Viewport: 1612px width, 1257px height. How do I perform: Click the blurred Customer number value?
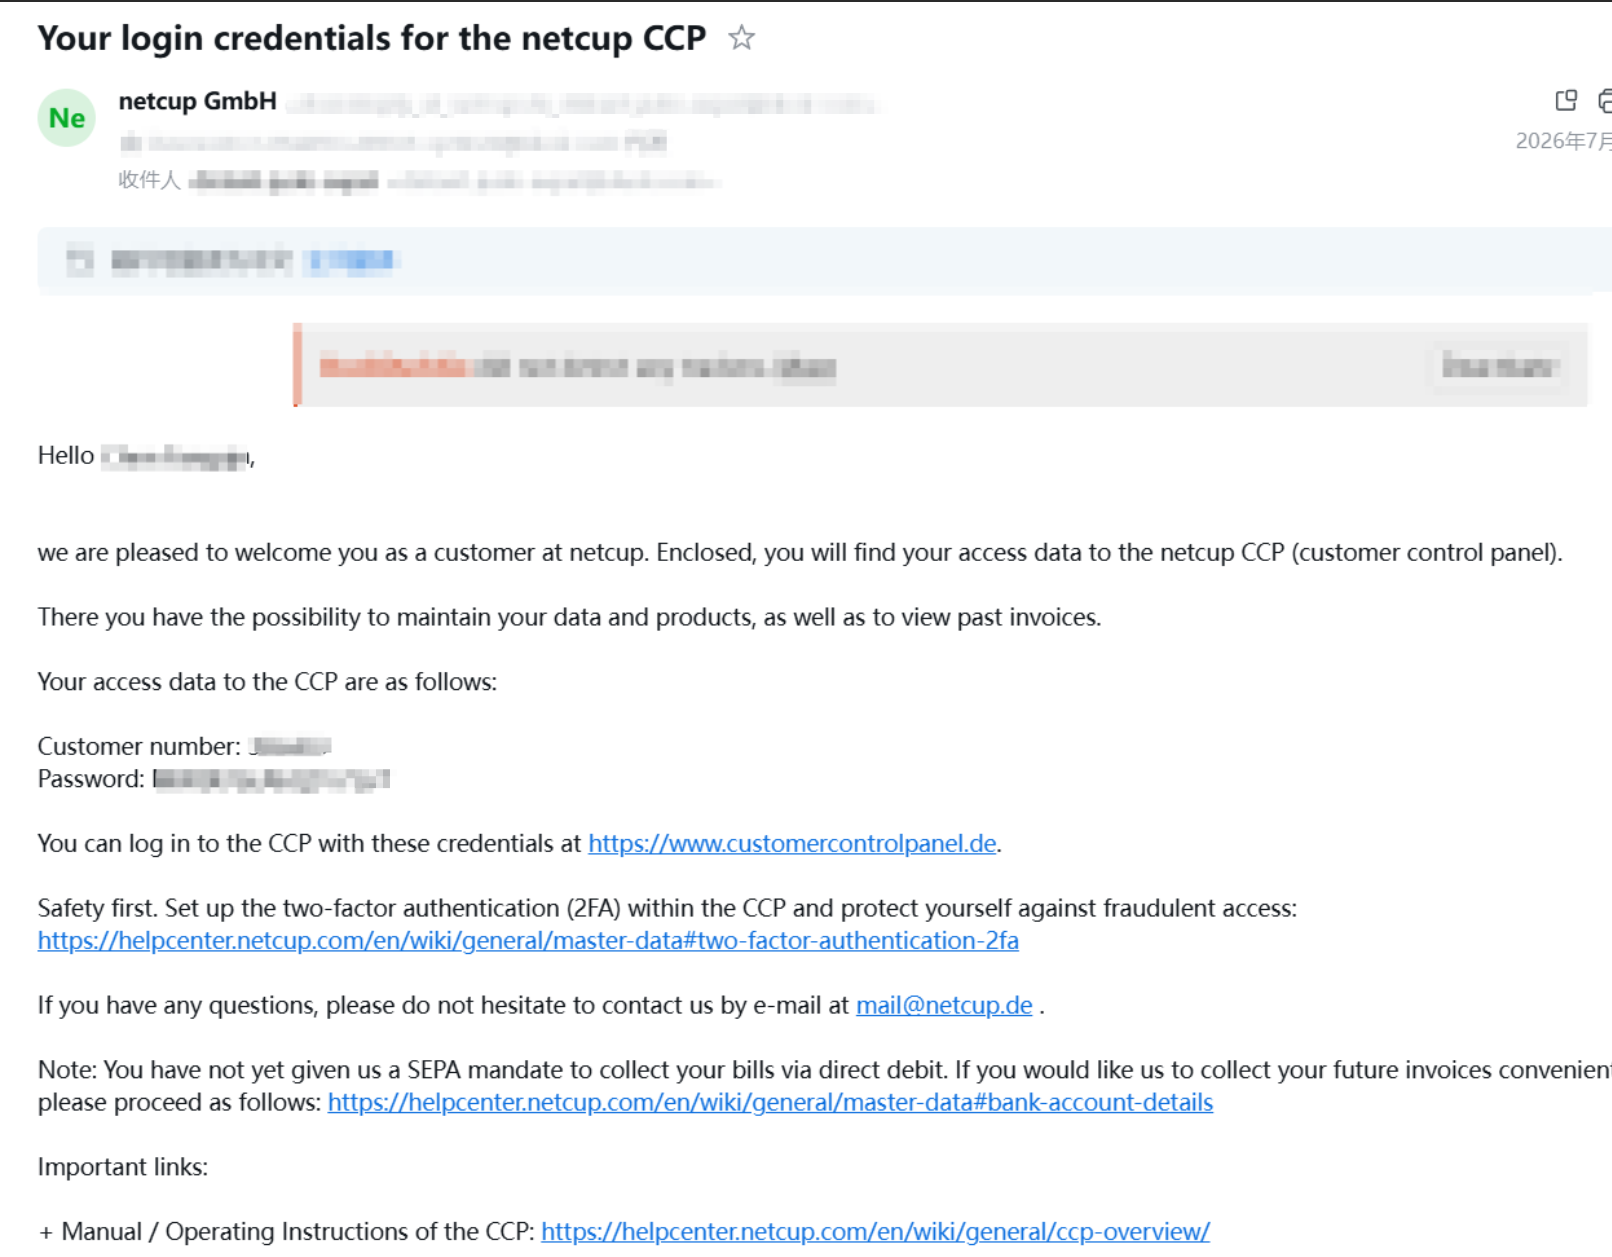pos(290,747)
